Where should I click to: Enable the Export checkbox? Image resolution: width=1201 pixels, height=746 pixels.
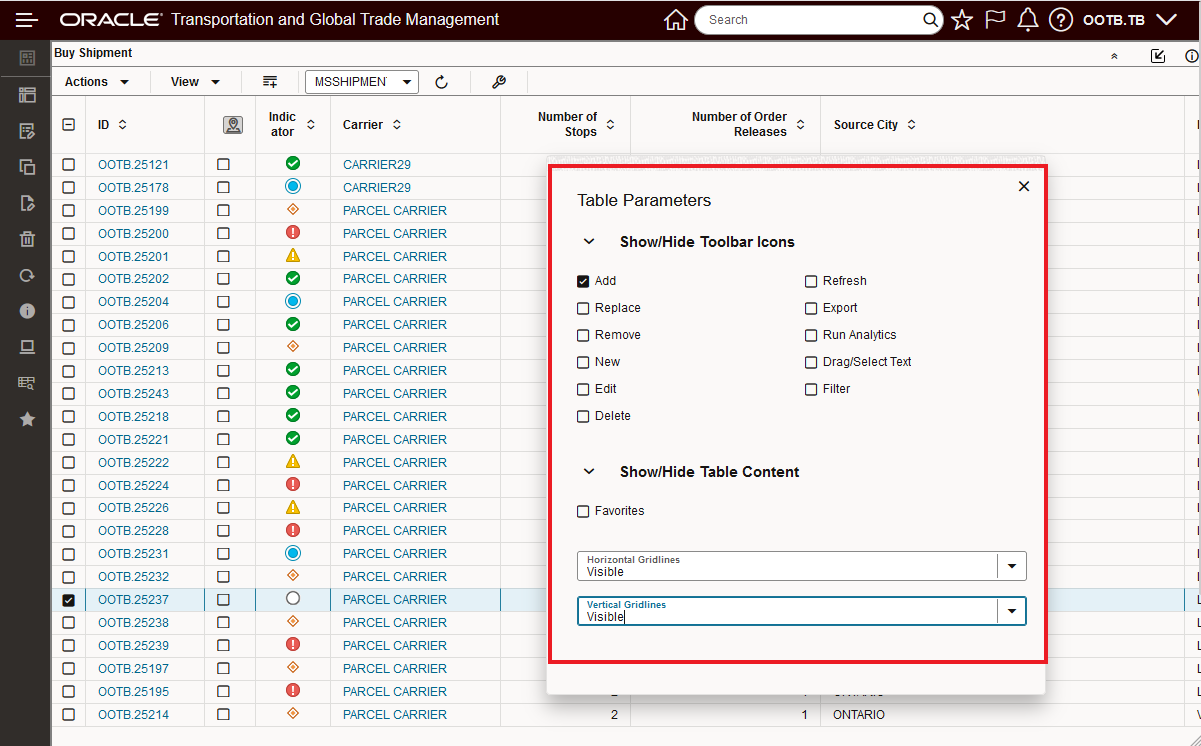click(811, 308)
